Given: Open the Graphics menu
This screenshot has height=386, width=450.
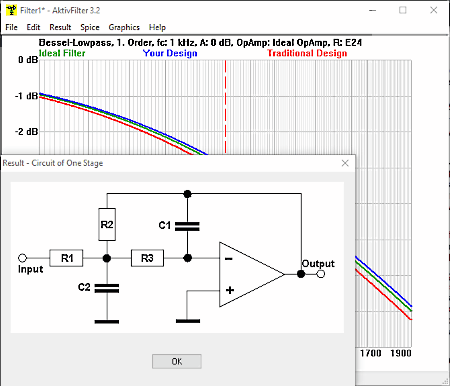Looking at the screenshot, I should pos(124,27).
